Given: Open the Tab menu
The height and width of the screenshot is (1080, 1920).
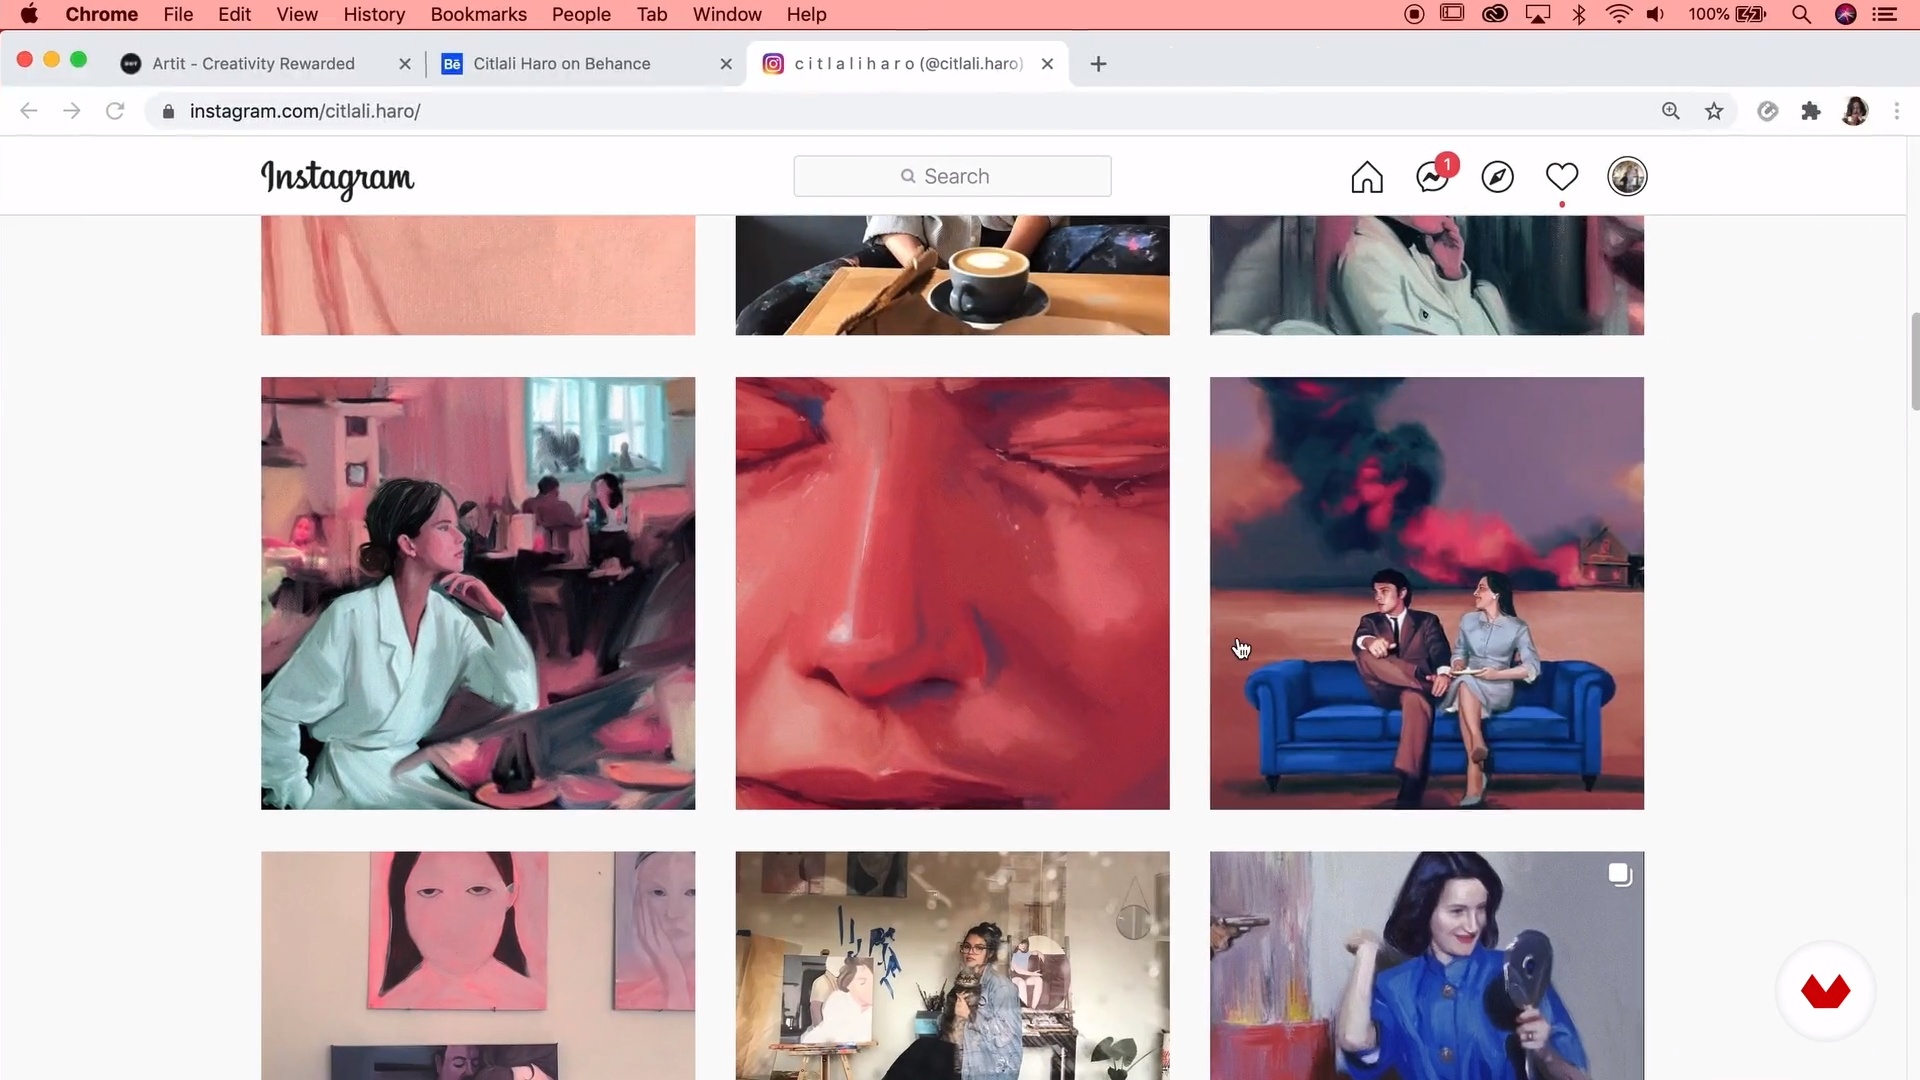Looking at the screenshot, I should [652, 14].
